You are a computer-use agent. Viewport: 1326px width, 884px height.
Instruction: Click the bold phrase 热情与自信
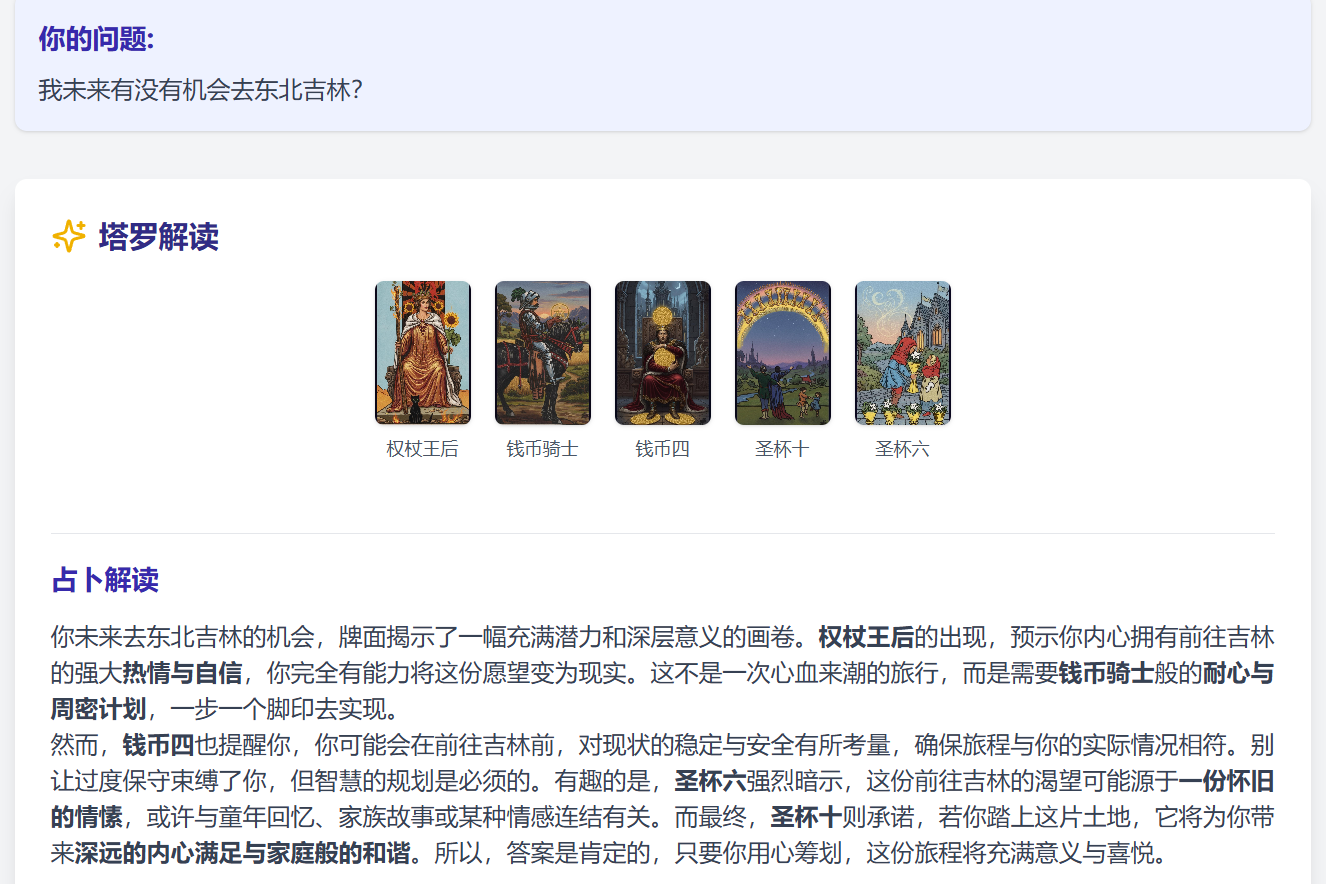[183, 674]
